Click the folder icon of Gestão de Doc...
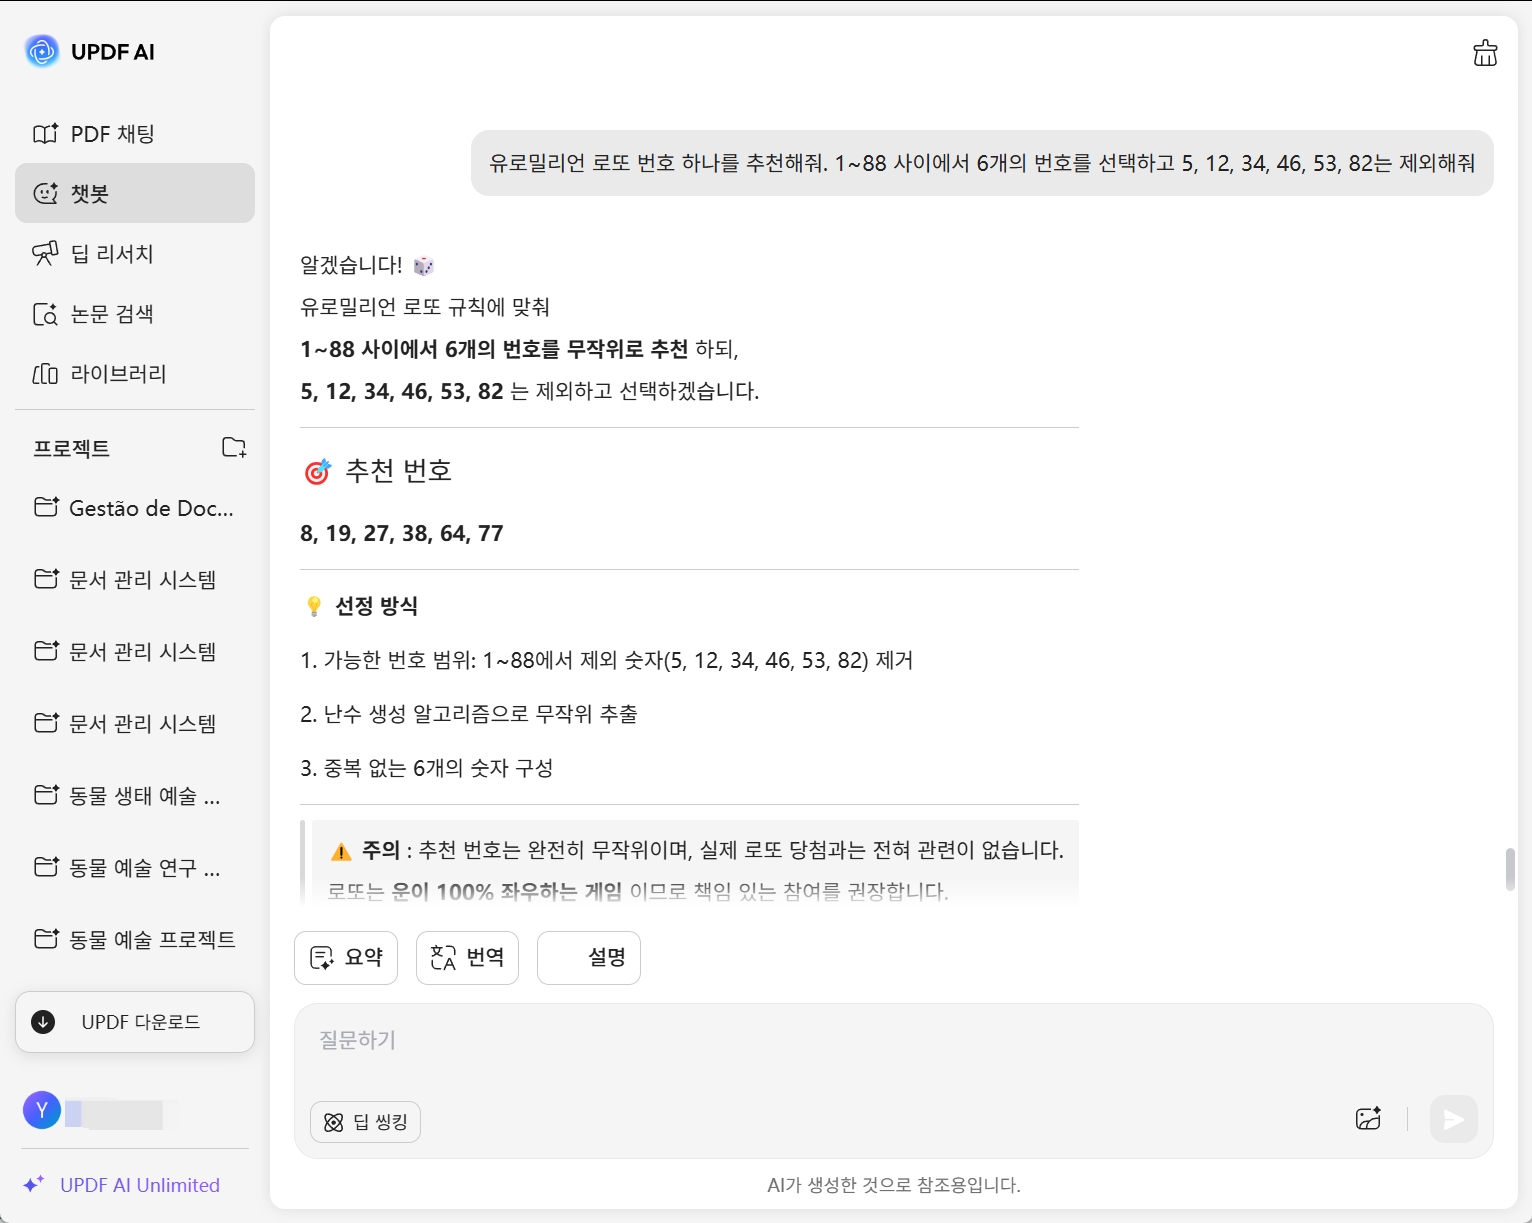 46,507
